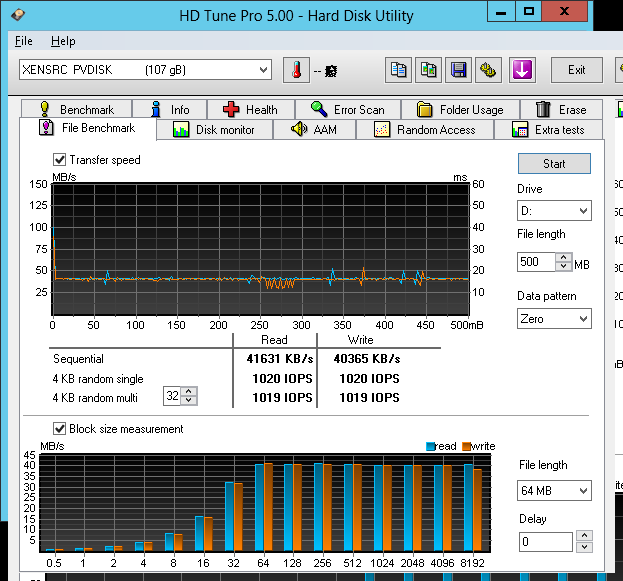Uncheck the Block size measurement checkbox
This screenshot has width=623, height=581.
coord(60,429)
